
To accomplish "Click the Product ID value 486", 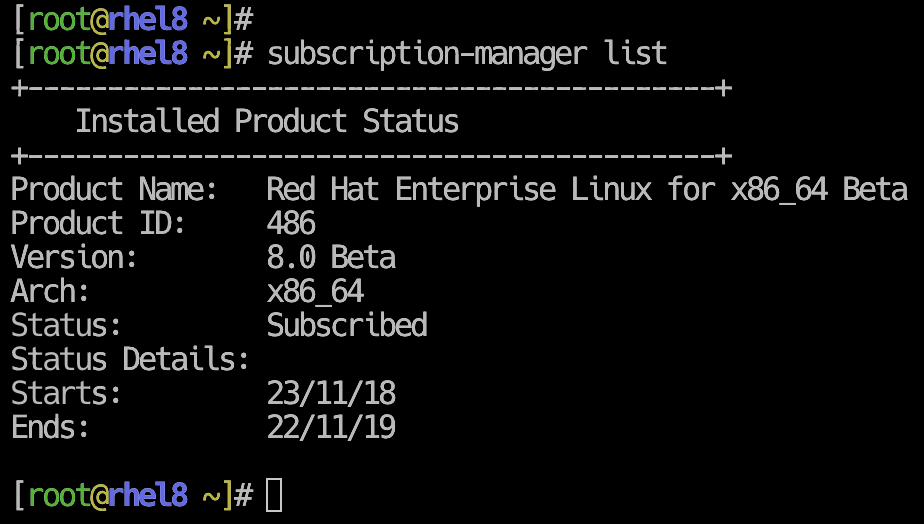I will pyautogui.click(x=291, y=223).
